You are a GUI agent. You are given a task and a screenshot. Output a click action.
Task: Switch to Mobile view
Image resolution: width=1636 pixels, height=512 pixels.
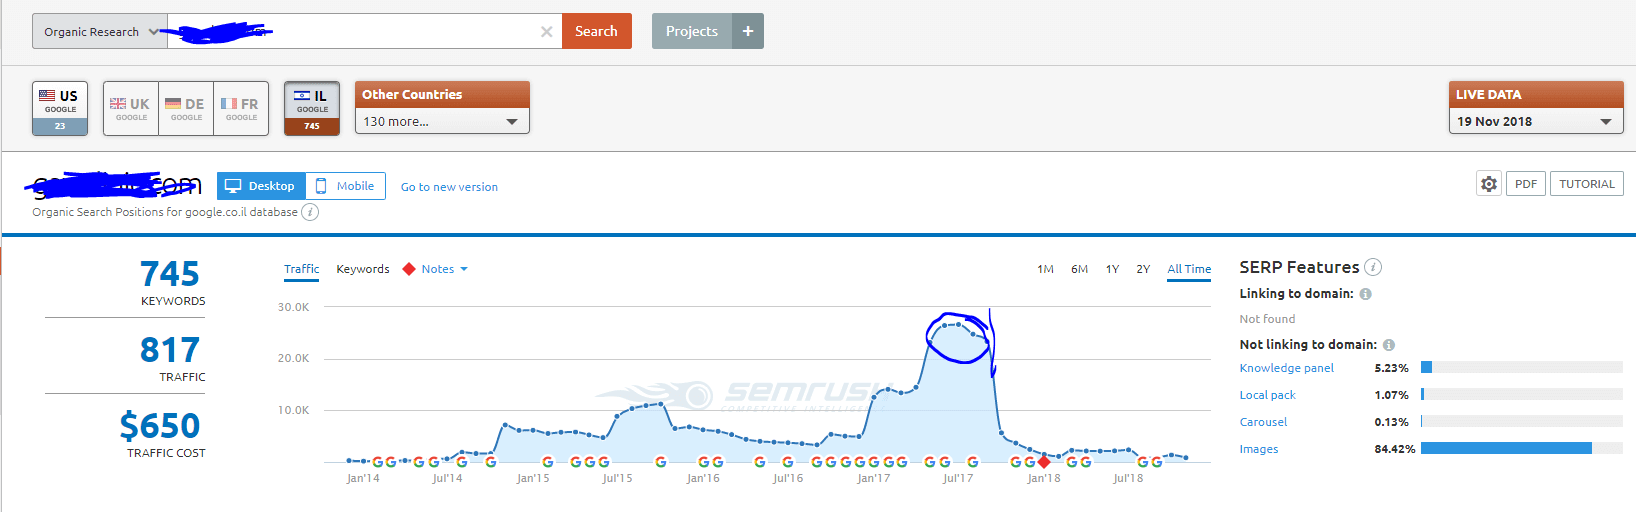pos(346,186)
